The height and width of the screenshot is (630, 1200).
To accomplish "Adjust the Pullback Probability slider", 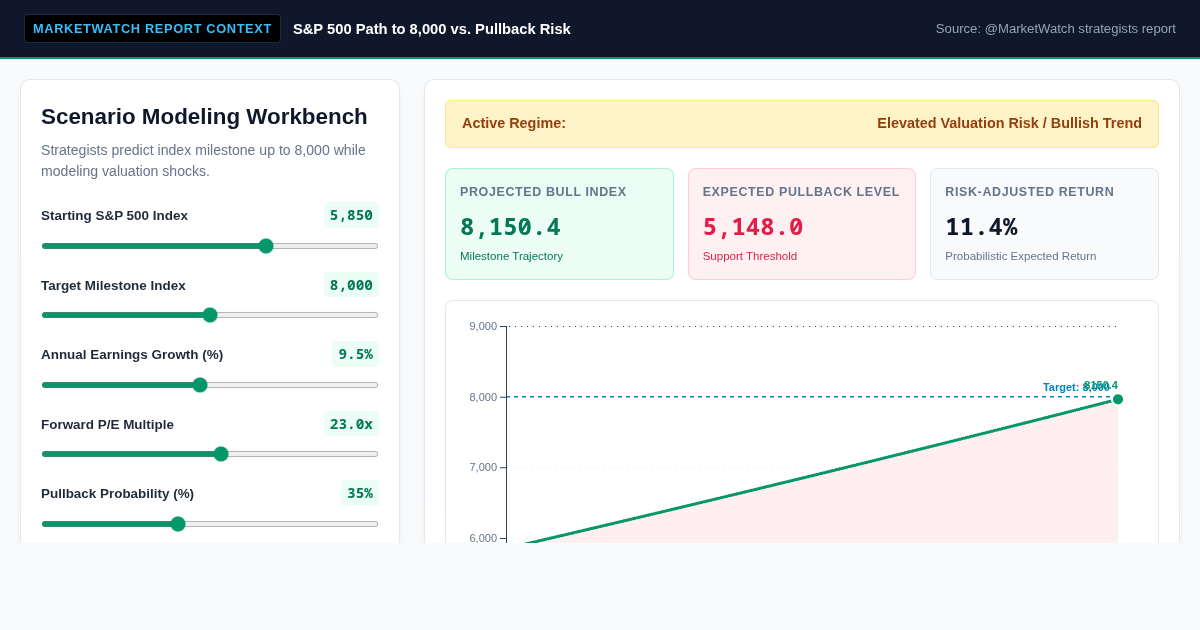I will tap(210, 524).
